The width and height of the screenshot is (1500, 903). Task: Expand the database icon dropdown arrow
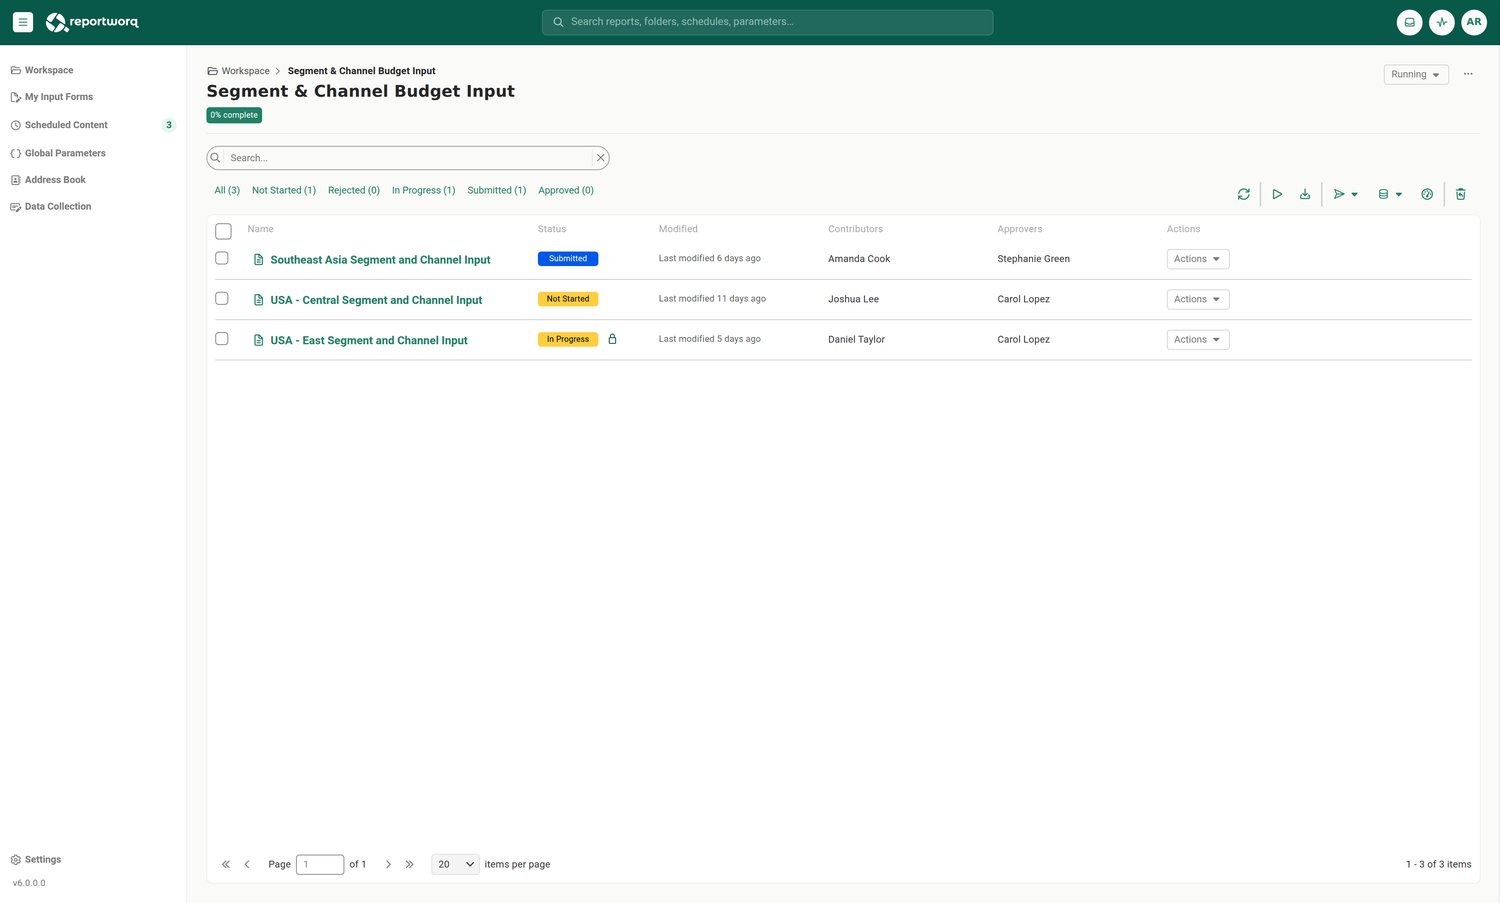point(1399,195)
